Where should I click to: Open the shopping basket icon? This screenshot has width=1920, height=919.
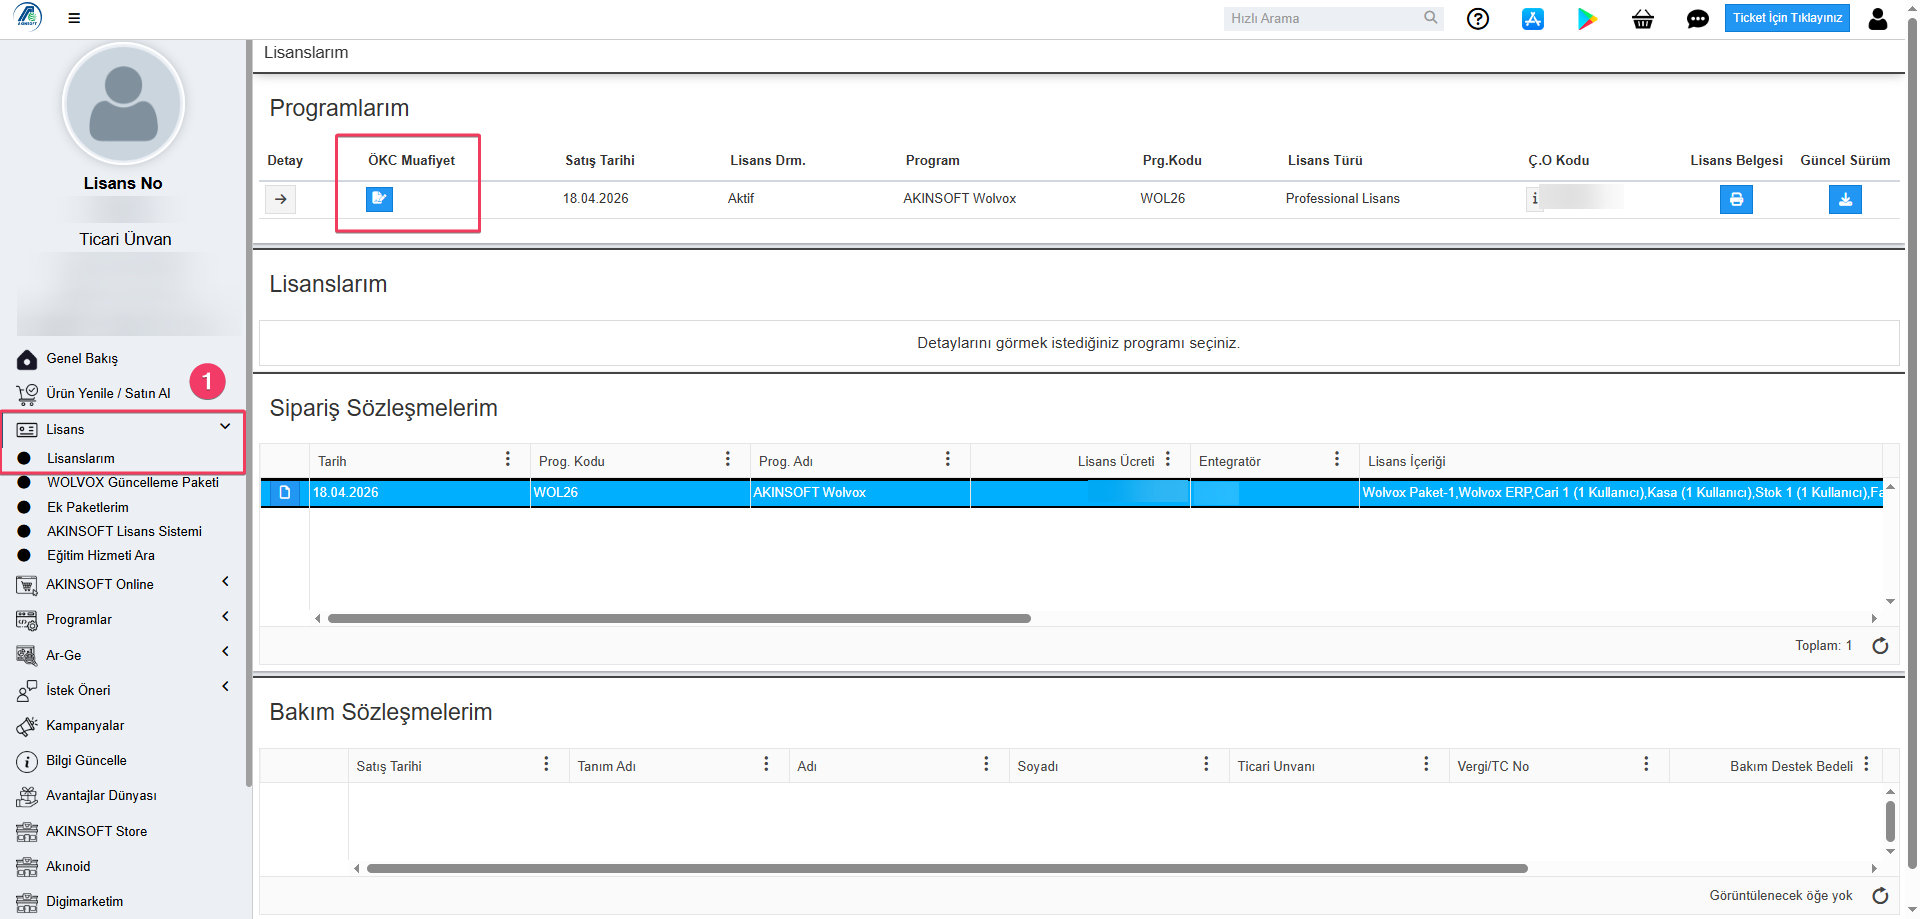click(1642, 19)
